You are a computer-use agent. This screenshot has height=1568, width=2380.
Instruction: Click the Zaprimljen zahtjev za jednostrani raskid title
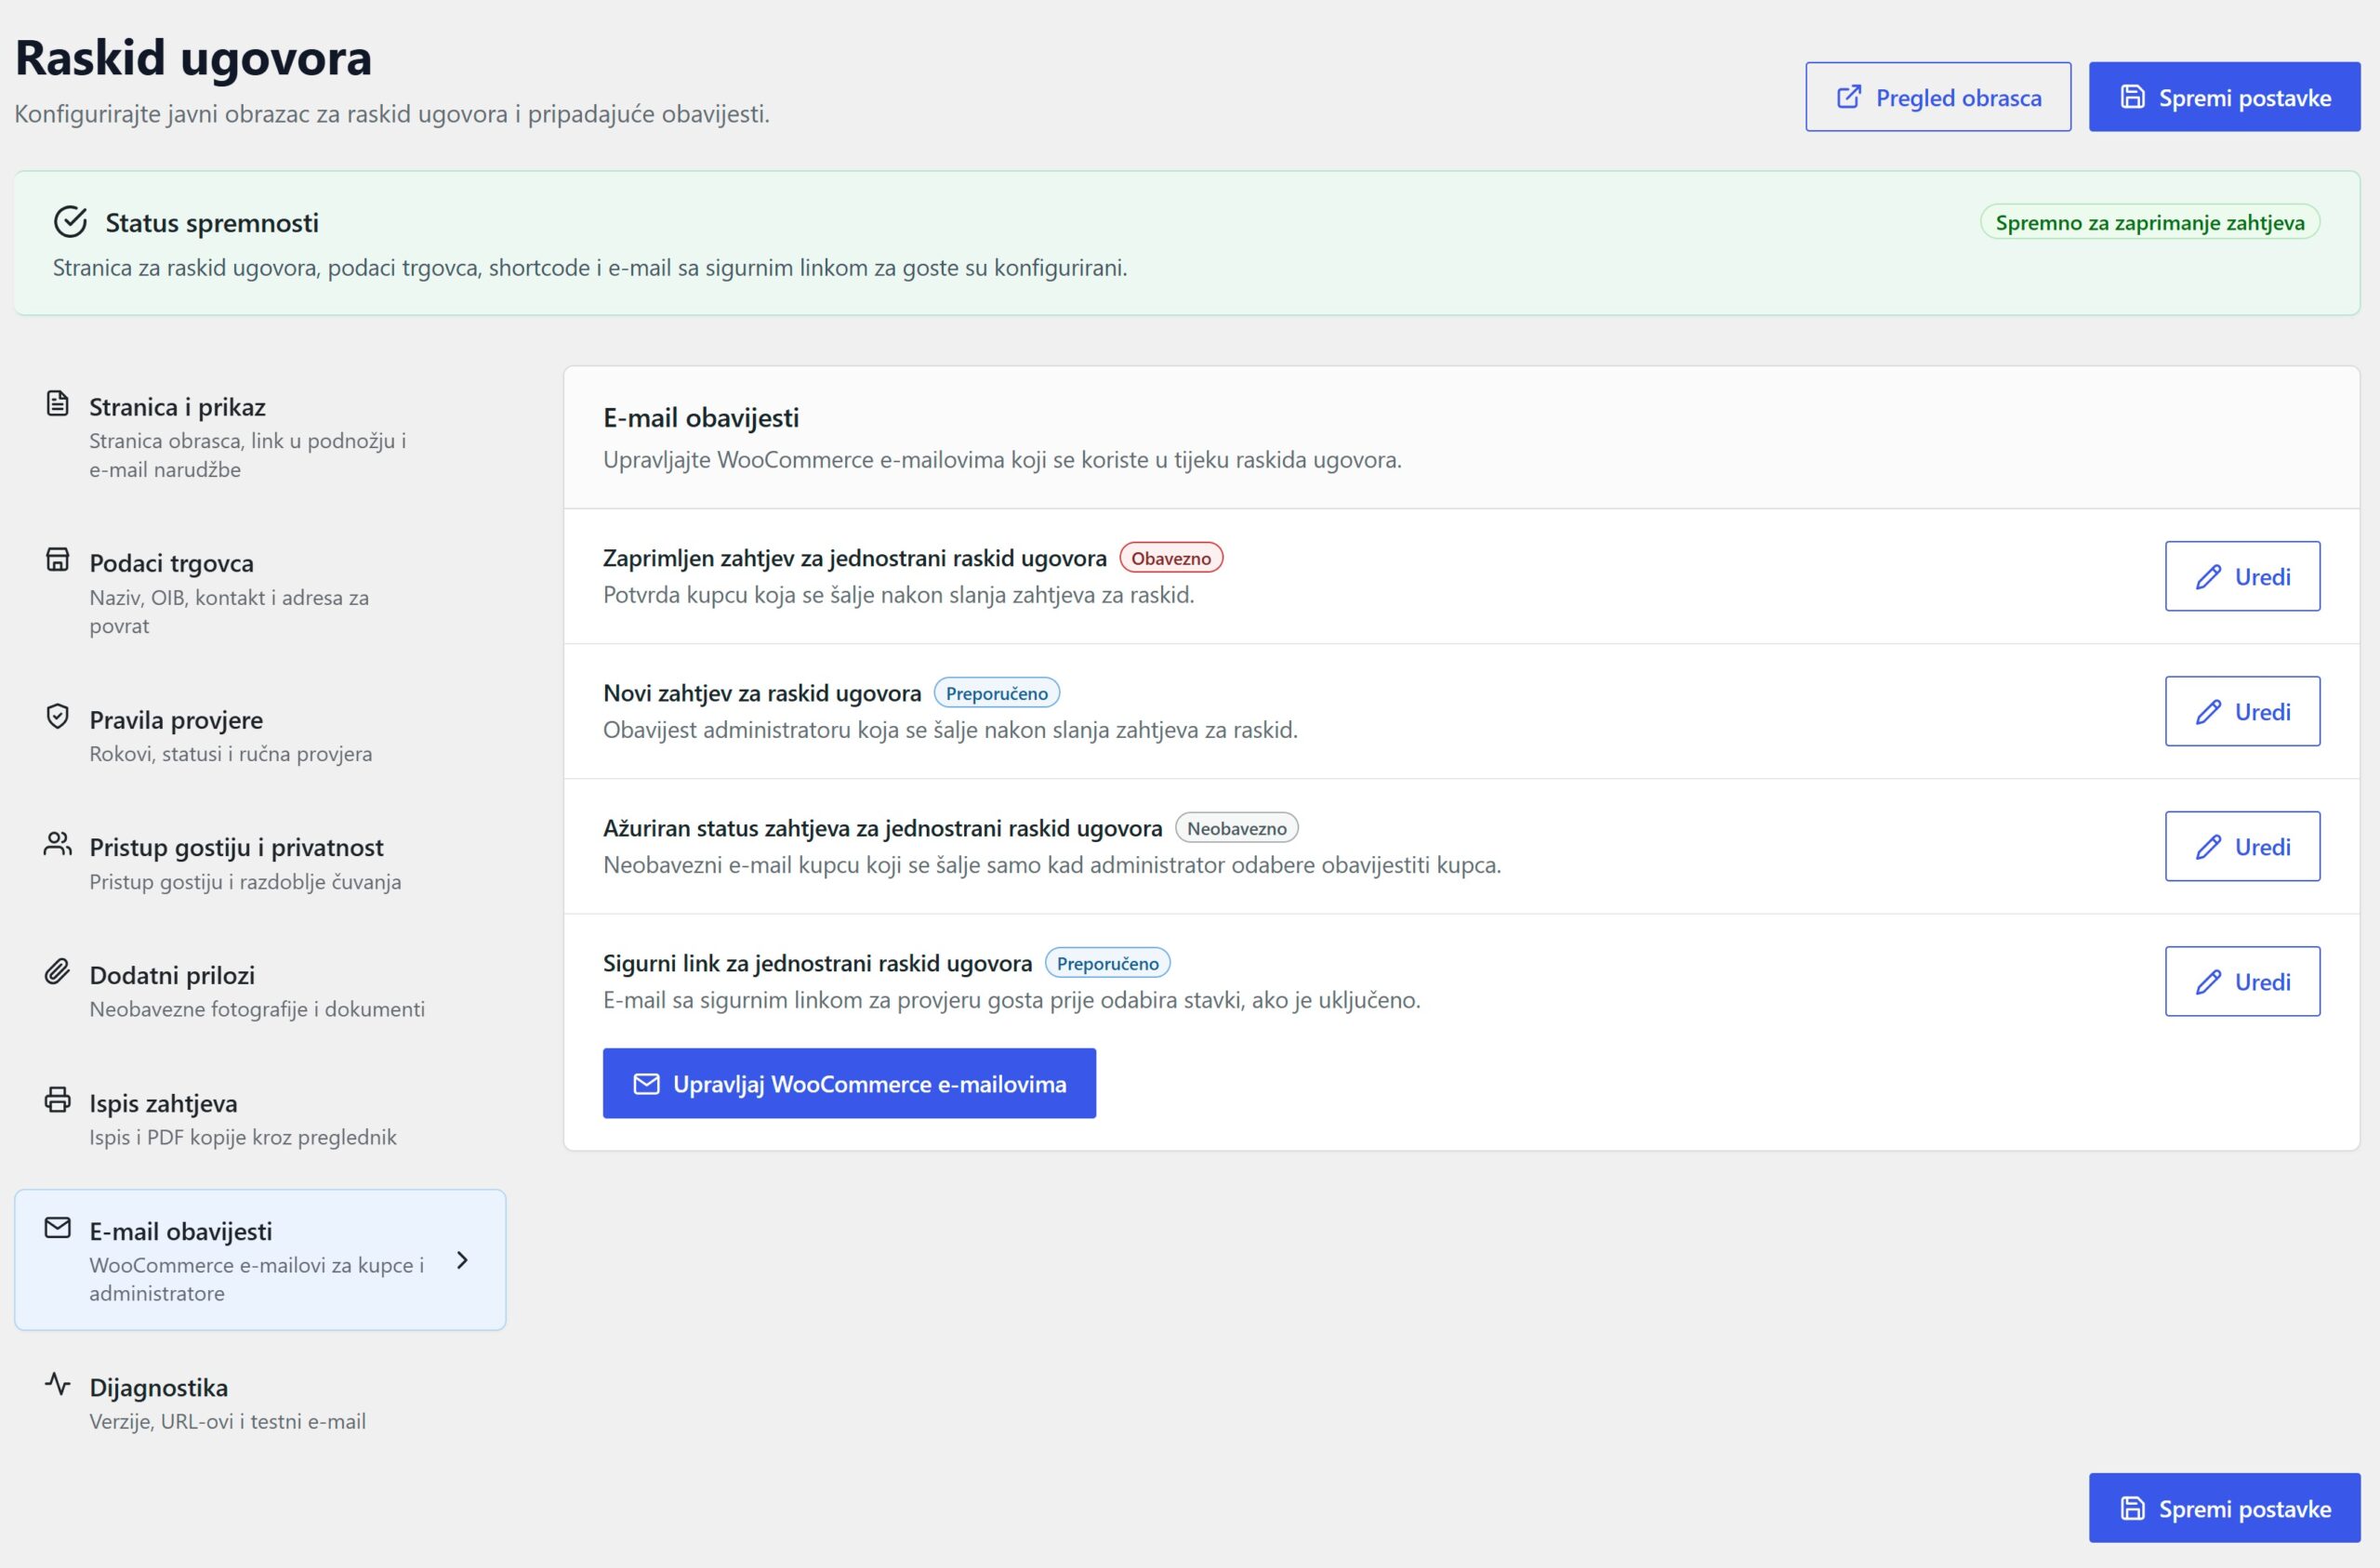click(x=855, y=558)
